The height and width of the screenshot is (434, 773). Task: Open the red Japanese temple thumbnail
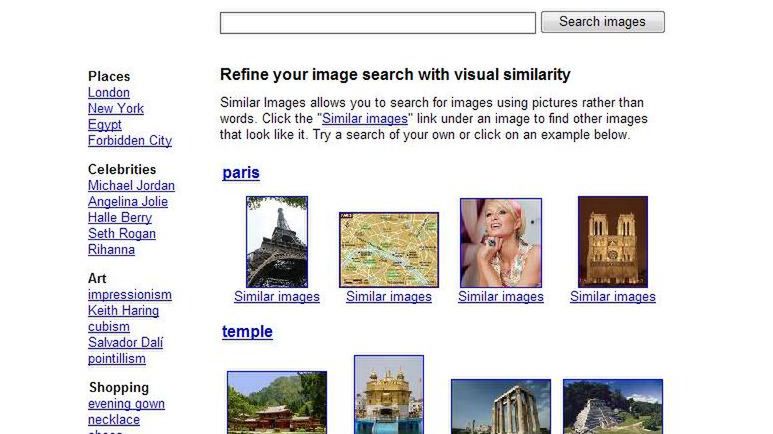277,403
